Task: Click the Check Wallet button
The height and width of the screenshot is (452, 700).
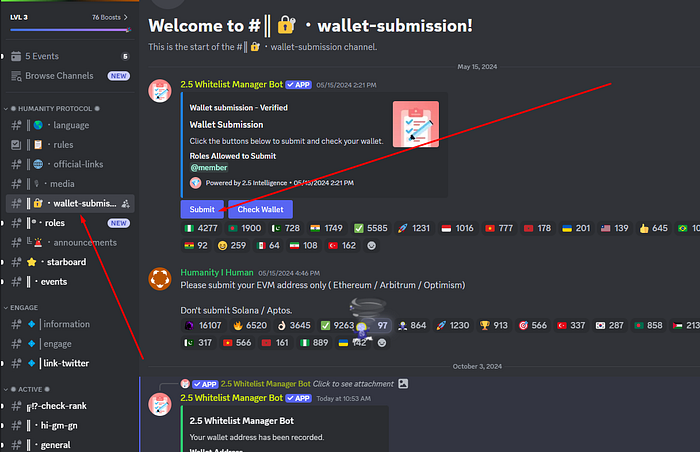Action: point(260,209)
